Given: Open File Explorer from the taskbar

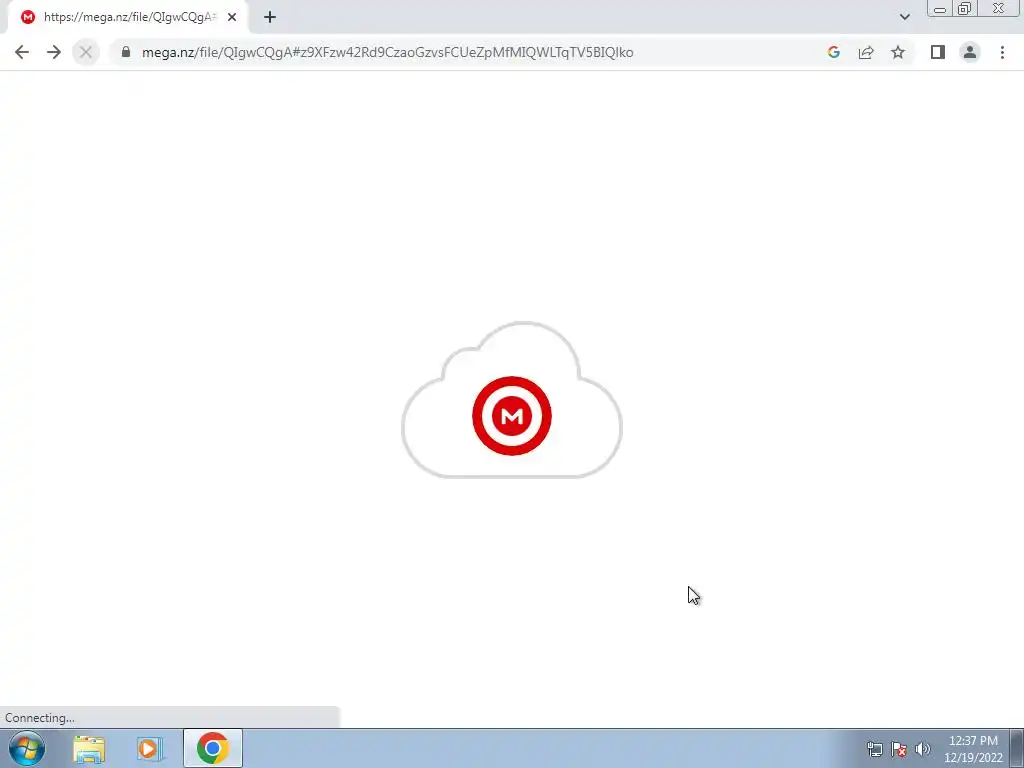Looking at the screenshot, I should click(89, 749).
